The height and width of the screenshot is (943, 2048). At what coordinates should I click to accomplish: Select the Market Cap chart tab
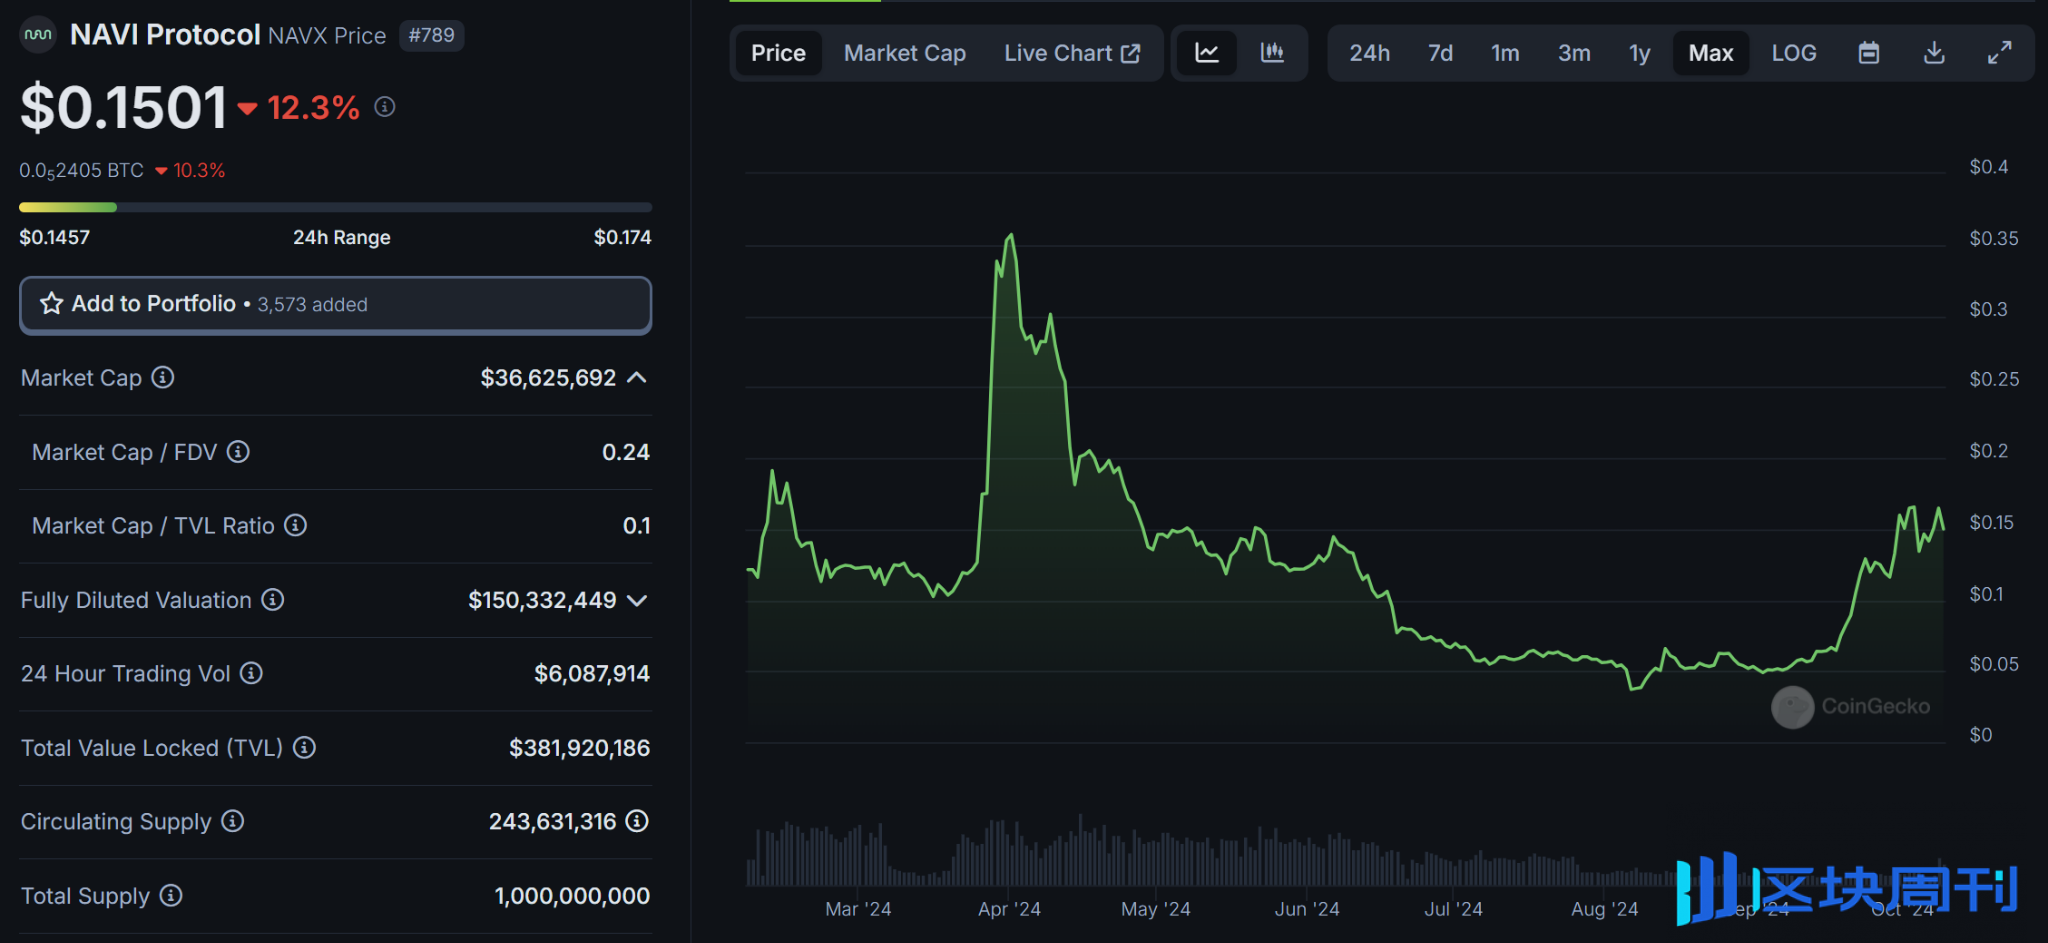(904, 53)
